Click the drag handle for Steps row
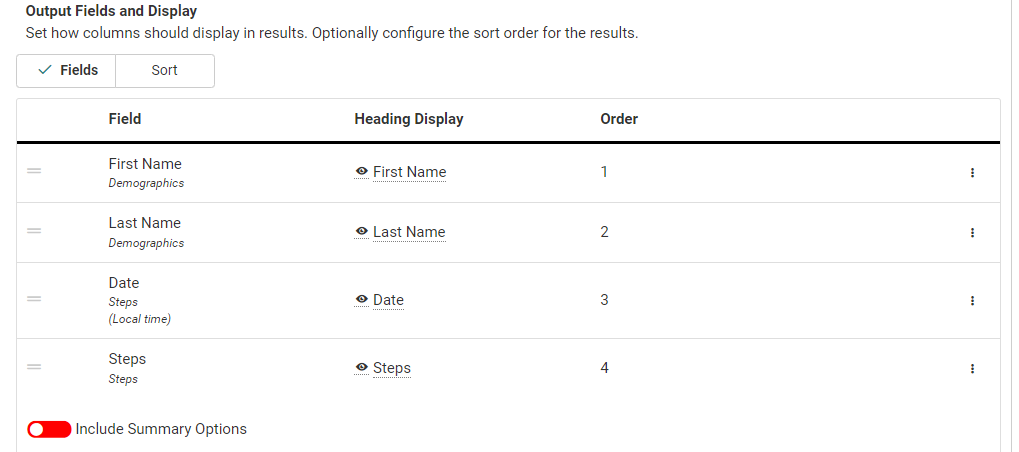1019x452 pixels. (34, 368)
